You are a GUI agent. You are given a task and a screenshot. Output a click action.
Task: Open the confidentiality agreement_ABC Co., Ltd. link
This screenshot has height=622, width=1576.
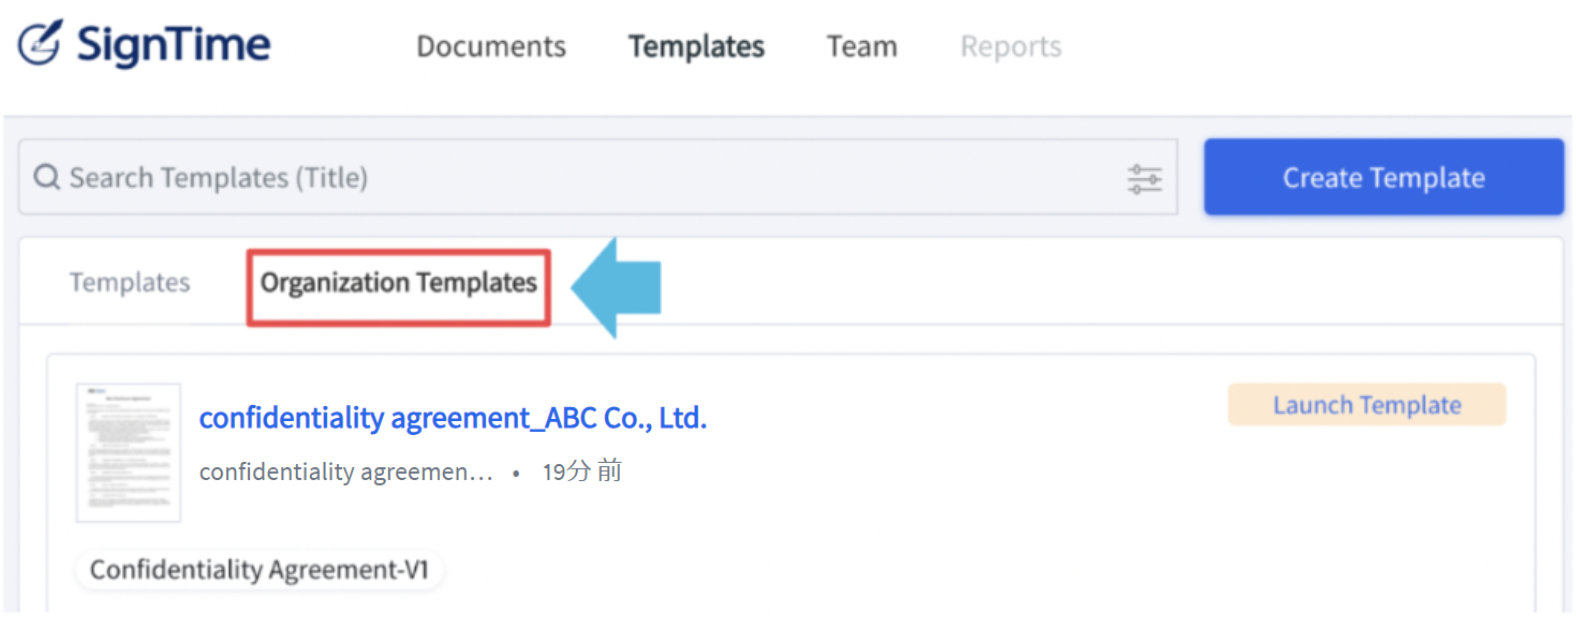click(453, 418)
